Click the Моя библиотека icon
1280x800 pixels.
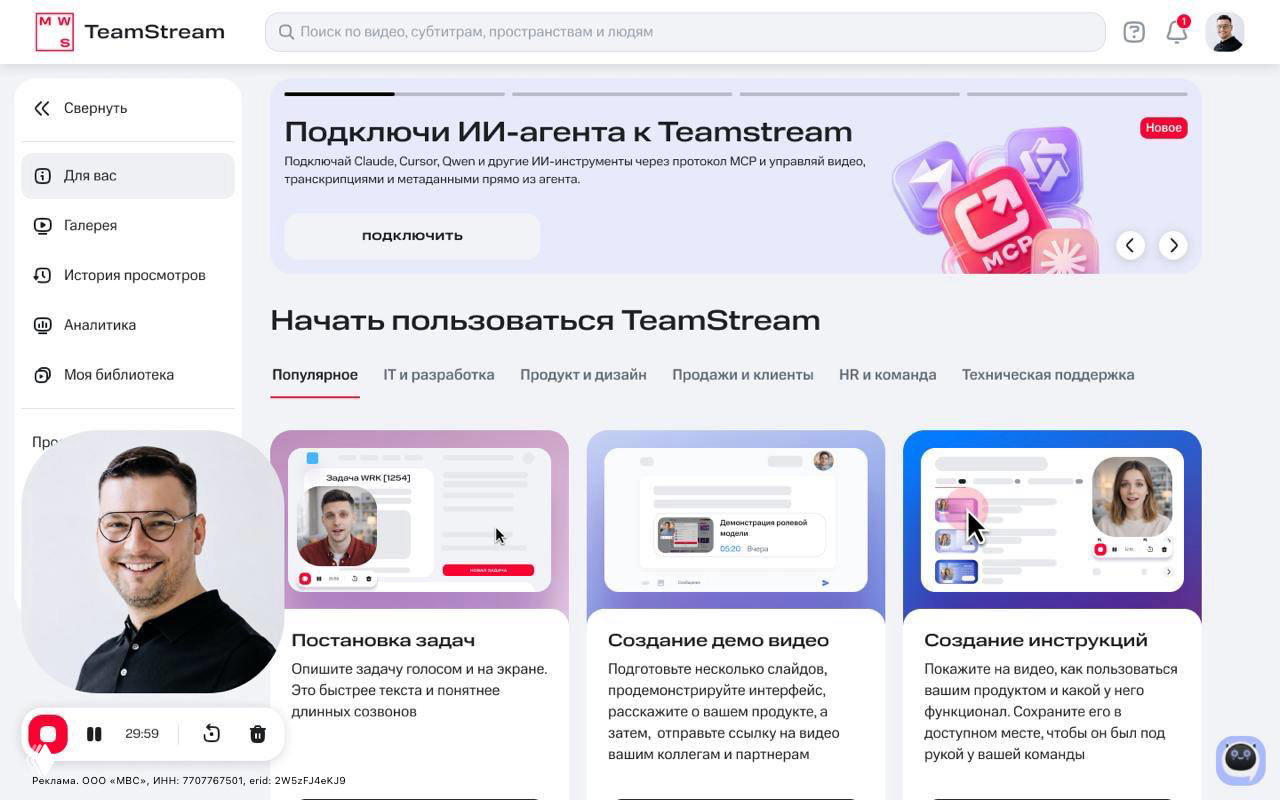pyautogui.click(x=42, y=375)
